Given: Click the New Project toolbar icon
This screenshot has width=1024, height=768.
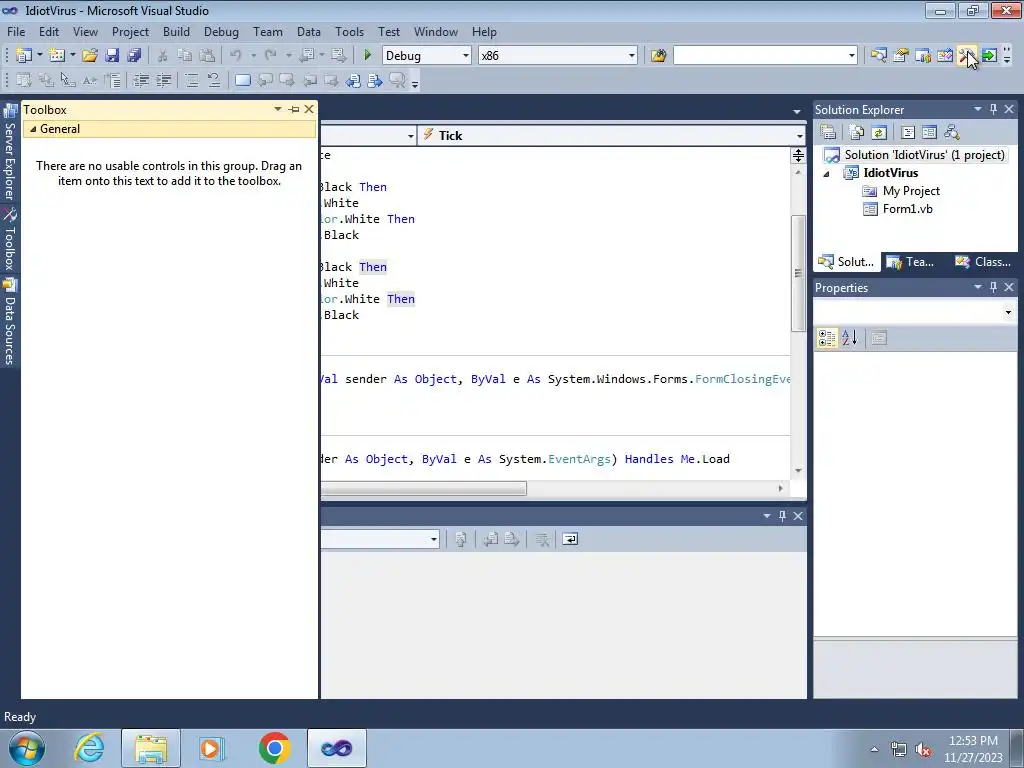Looking at the screenshot, I should (24, 56).
